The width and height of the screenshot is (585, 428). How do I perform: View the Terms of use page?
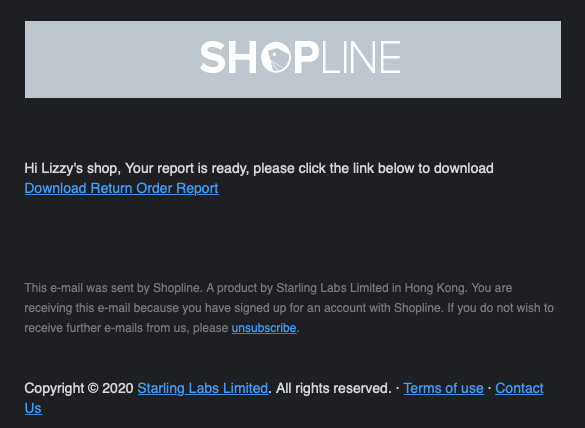[x=444, y=388]
